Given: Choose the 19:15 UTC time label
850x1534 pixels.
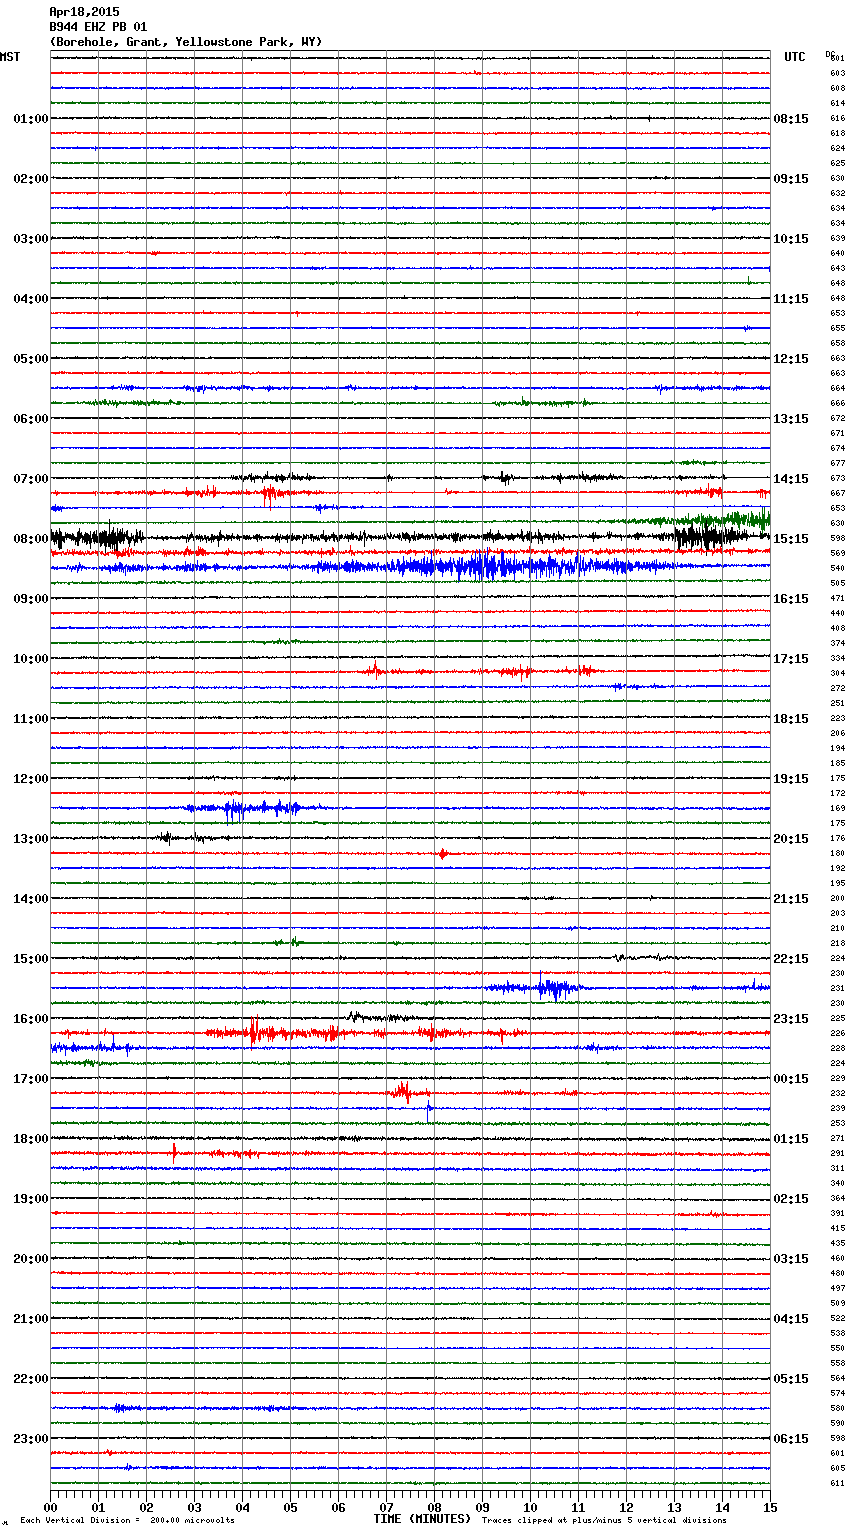Looking at the screenshot, I should [x=791, y=779].
